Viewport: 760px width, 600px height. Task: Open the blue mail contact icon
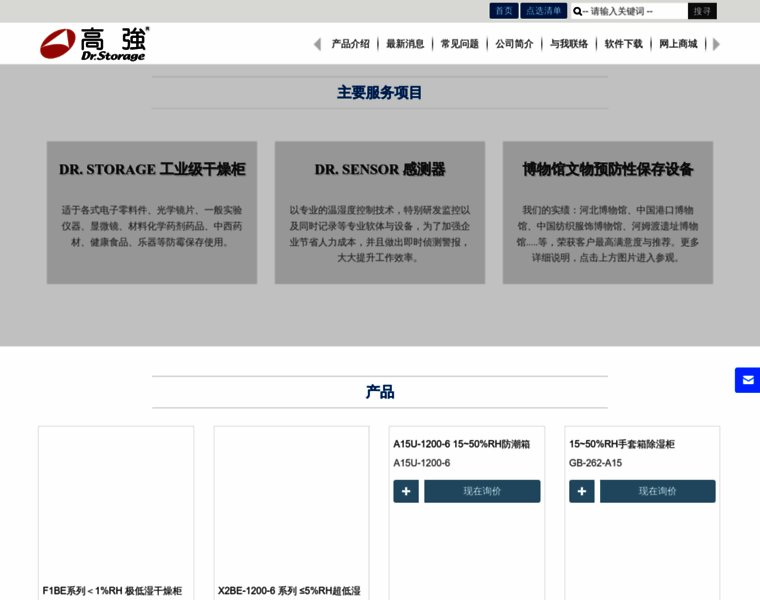pos(748,380)
